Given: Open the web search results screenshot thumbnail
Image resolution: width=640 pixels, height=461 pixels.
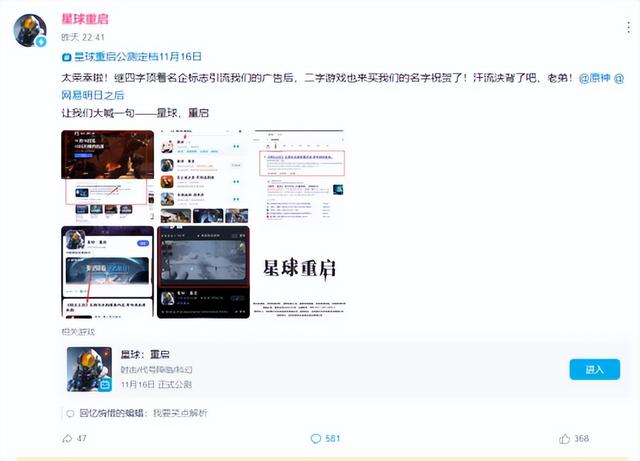Looking at the screenshot, I should [x=299, y=176].
